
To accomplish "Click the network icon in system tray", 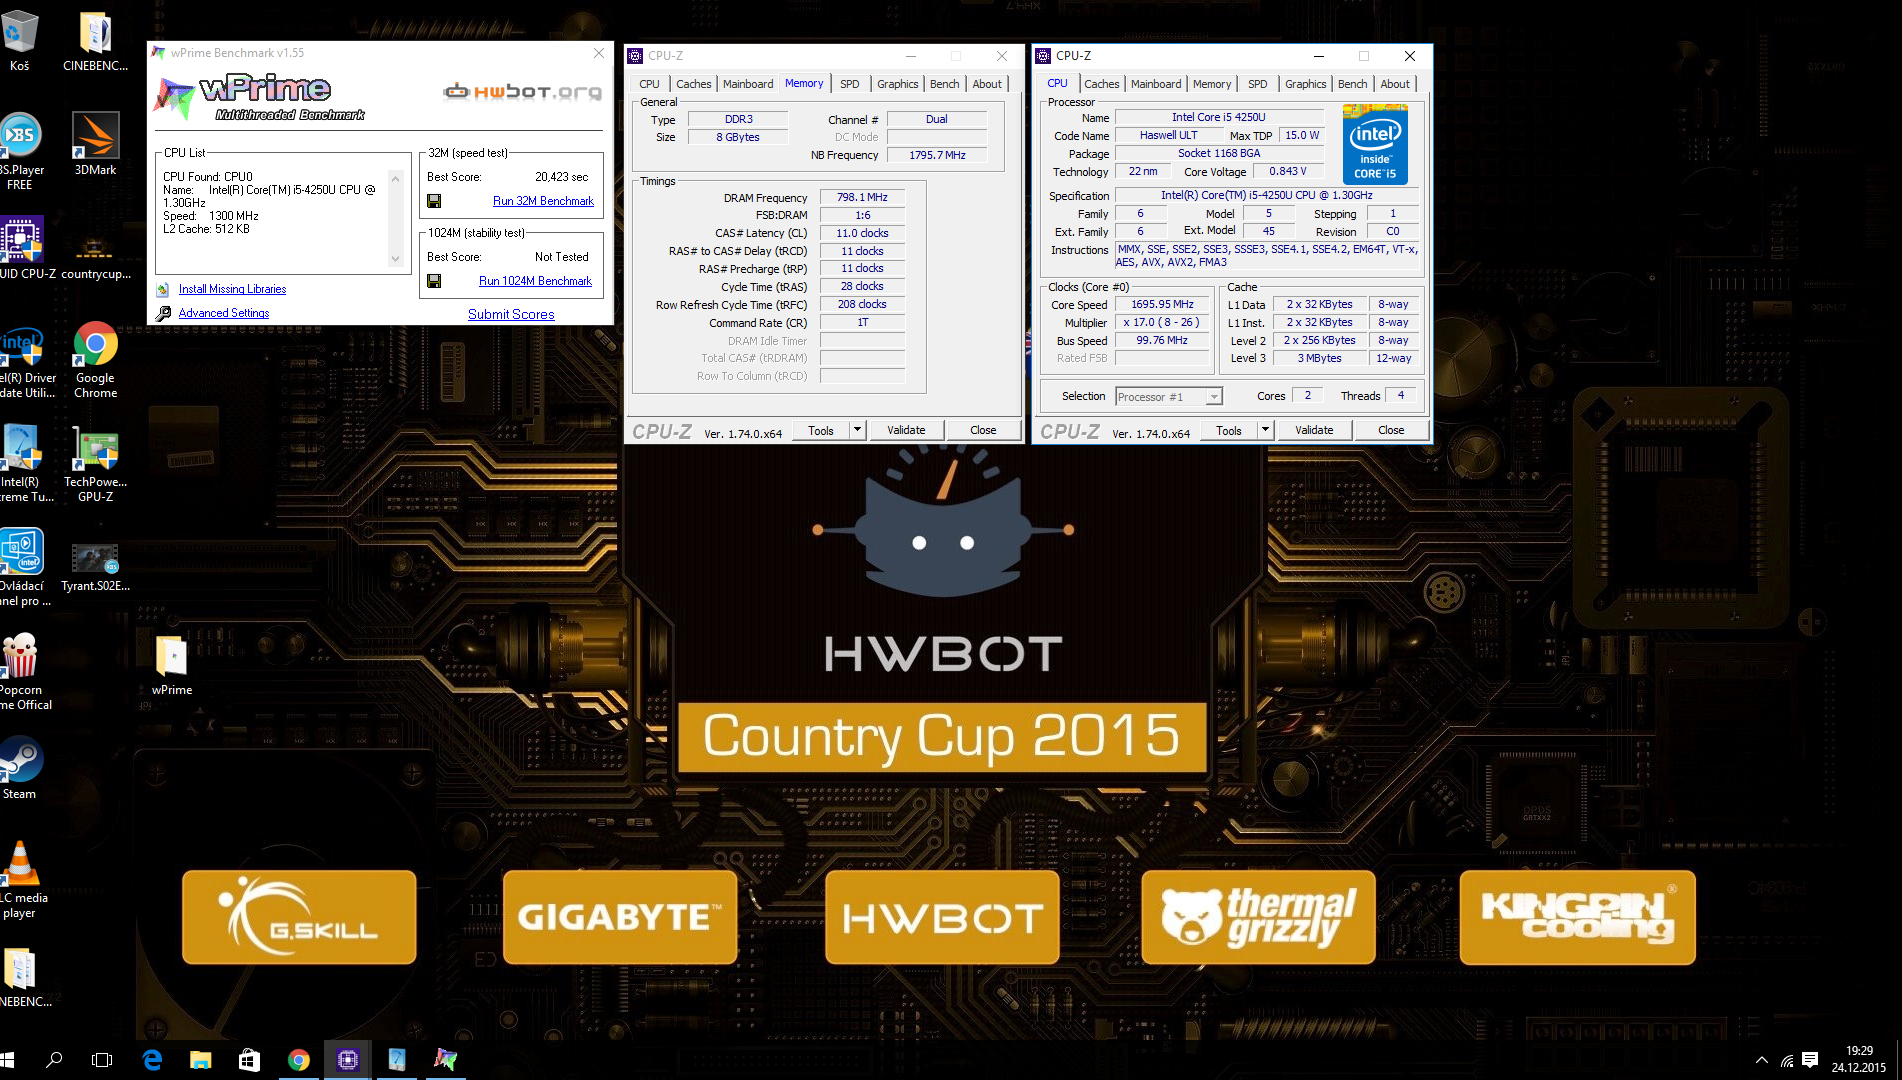I will pyautogui.click(x=1786, y=1061).
